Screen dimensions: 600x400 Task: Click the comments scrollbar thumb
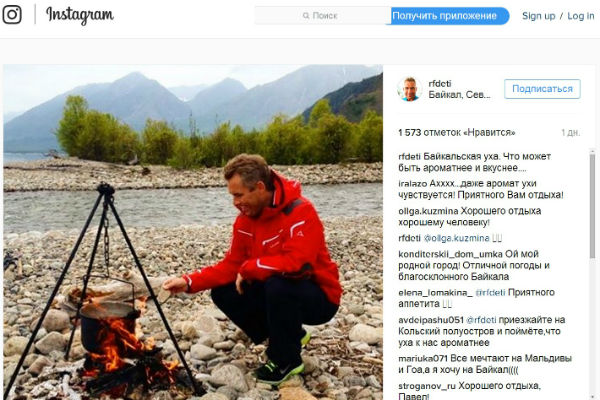tap(593, 205)
